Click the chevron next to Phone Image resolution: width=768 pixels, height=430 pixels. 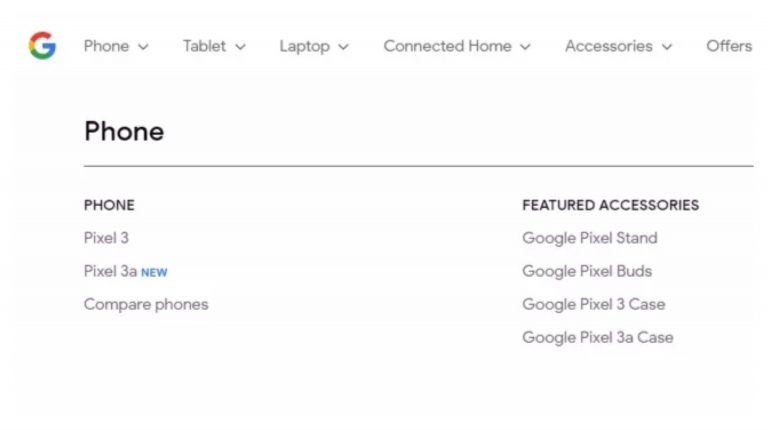(x=143, y=47)
